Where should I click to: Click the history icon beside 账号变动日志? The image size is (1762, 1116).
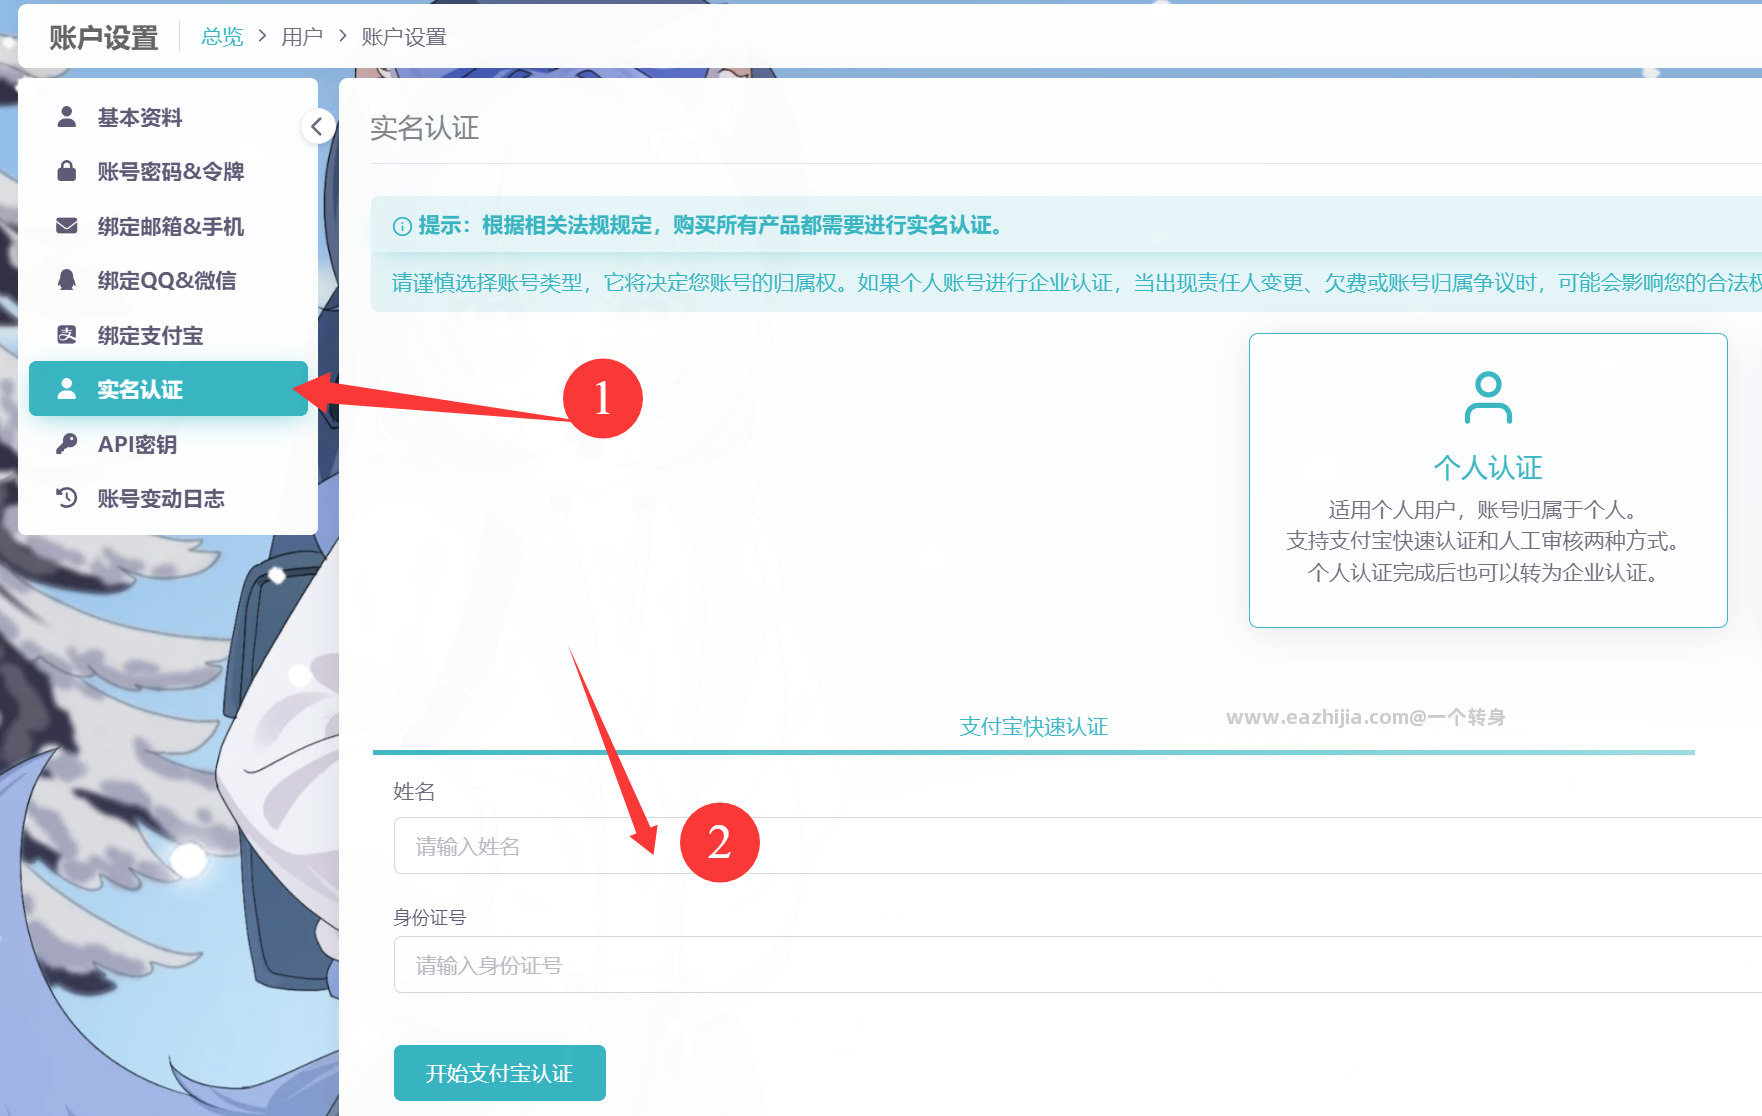tap(67, 498)
